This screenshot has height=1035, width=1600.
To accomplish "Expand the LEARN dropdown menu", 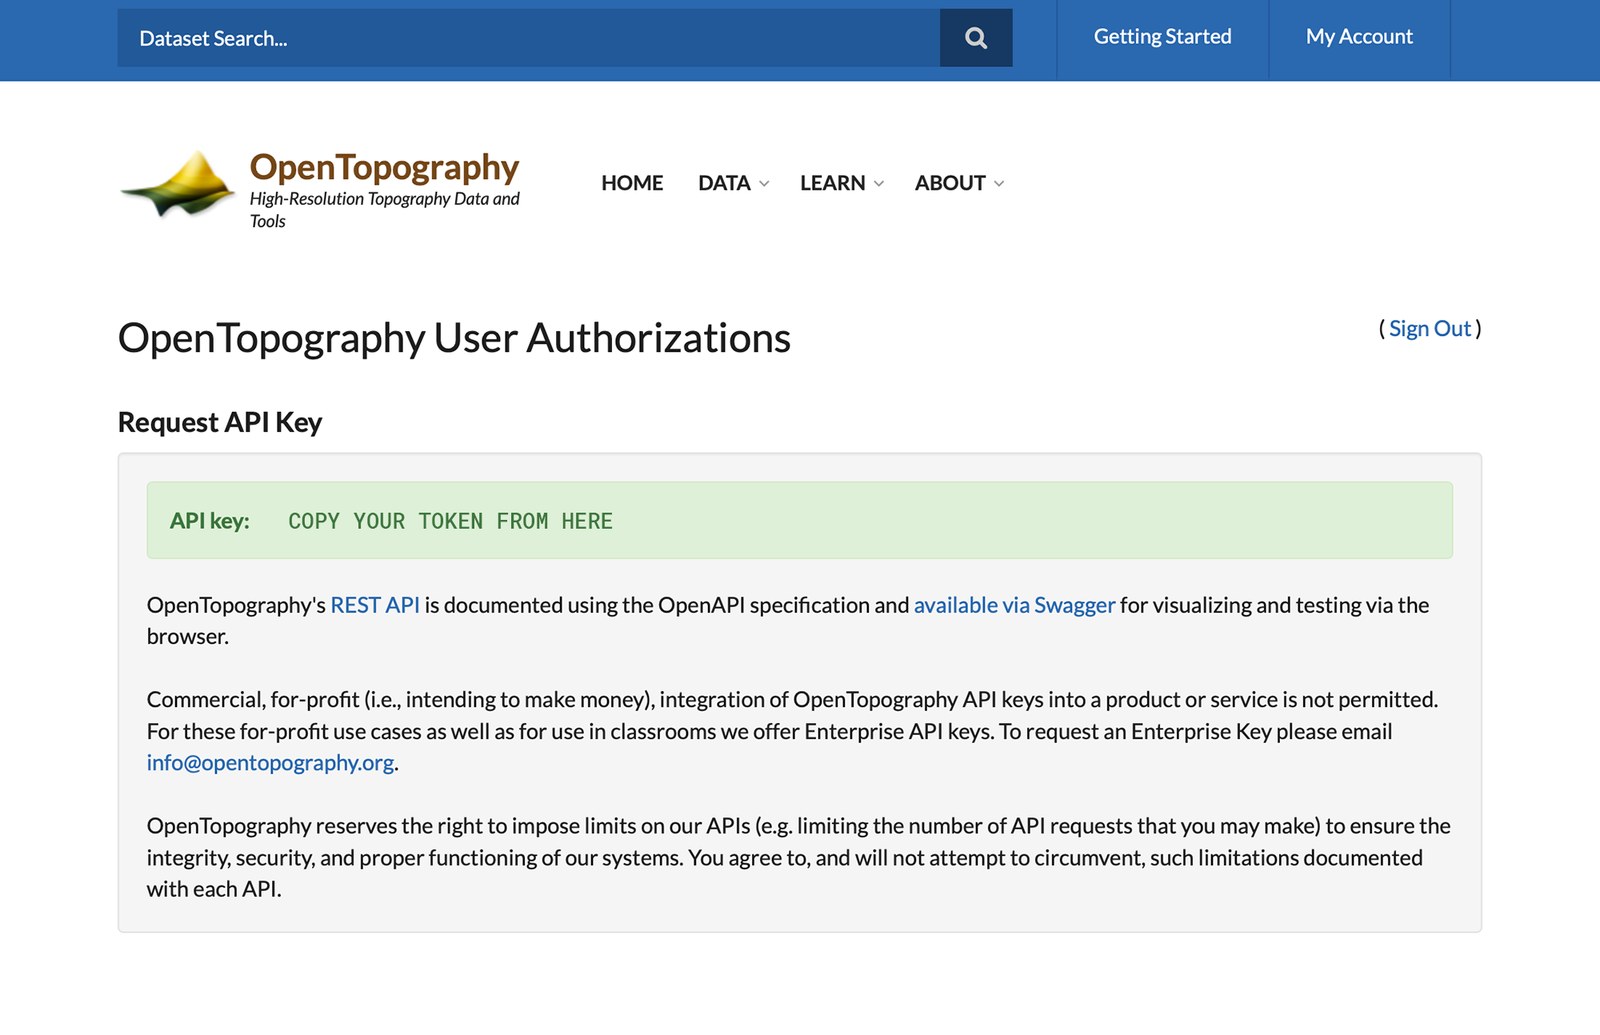I will tap(841, 183).
